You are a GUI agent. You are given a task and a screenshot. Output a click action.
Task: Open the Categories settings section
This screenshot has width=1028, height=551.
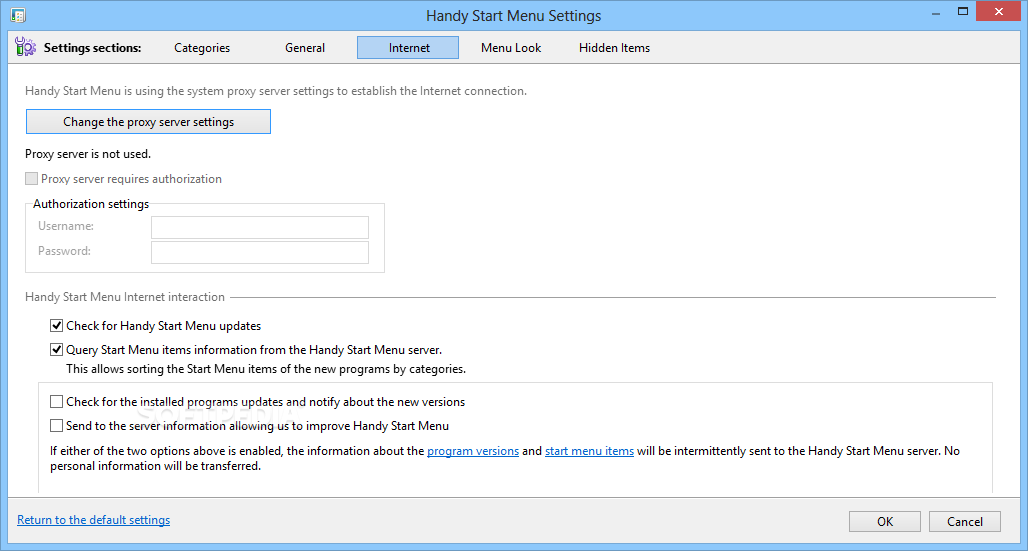coord(202,48)
